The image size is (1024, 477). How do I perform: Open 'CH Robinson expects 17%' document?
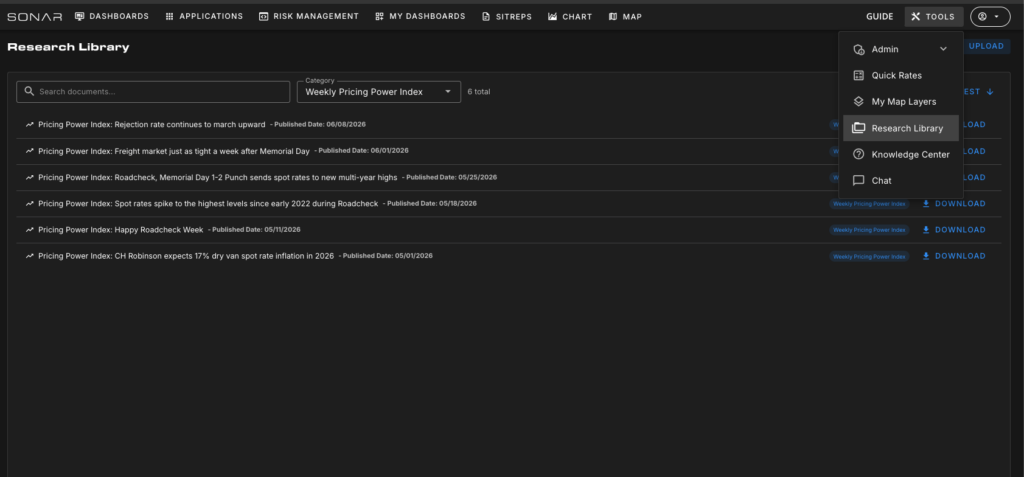pyautogui.click(x=186, y=255)
